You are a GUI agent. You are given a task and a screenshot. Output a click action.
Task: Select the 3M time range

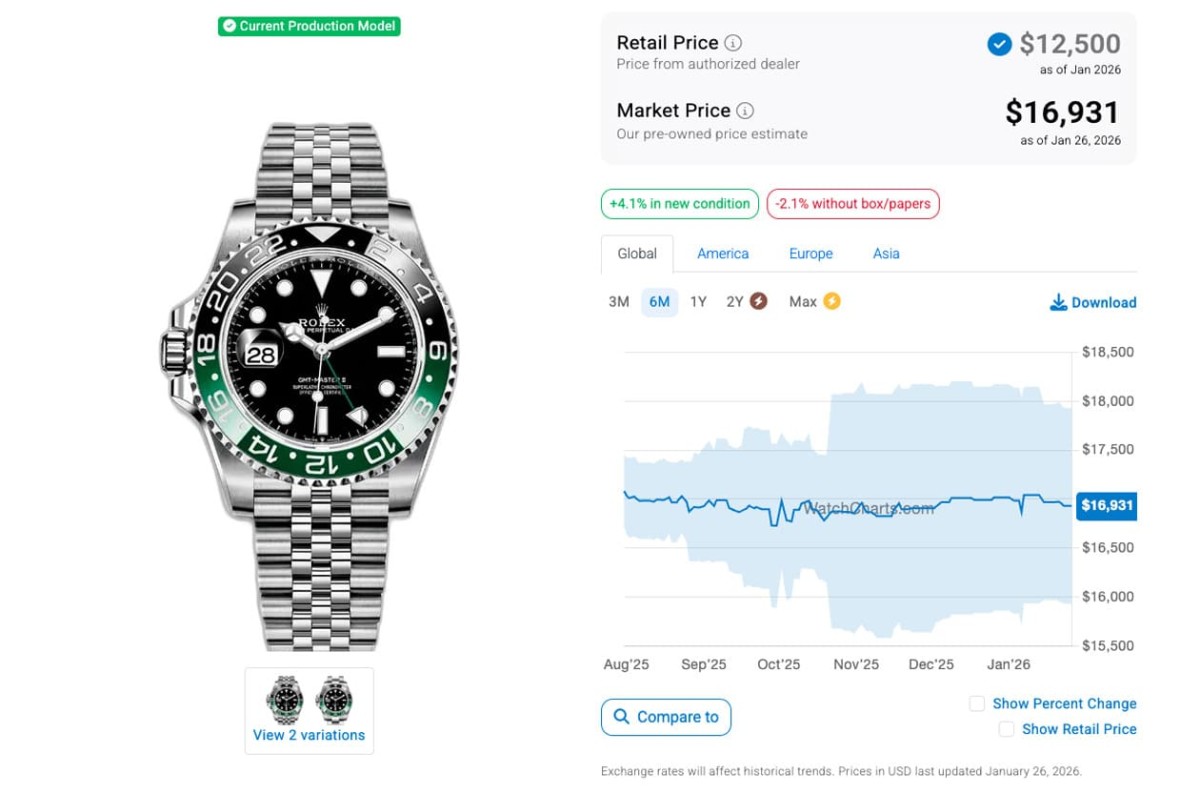click(619, 301)
